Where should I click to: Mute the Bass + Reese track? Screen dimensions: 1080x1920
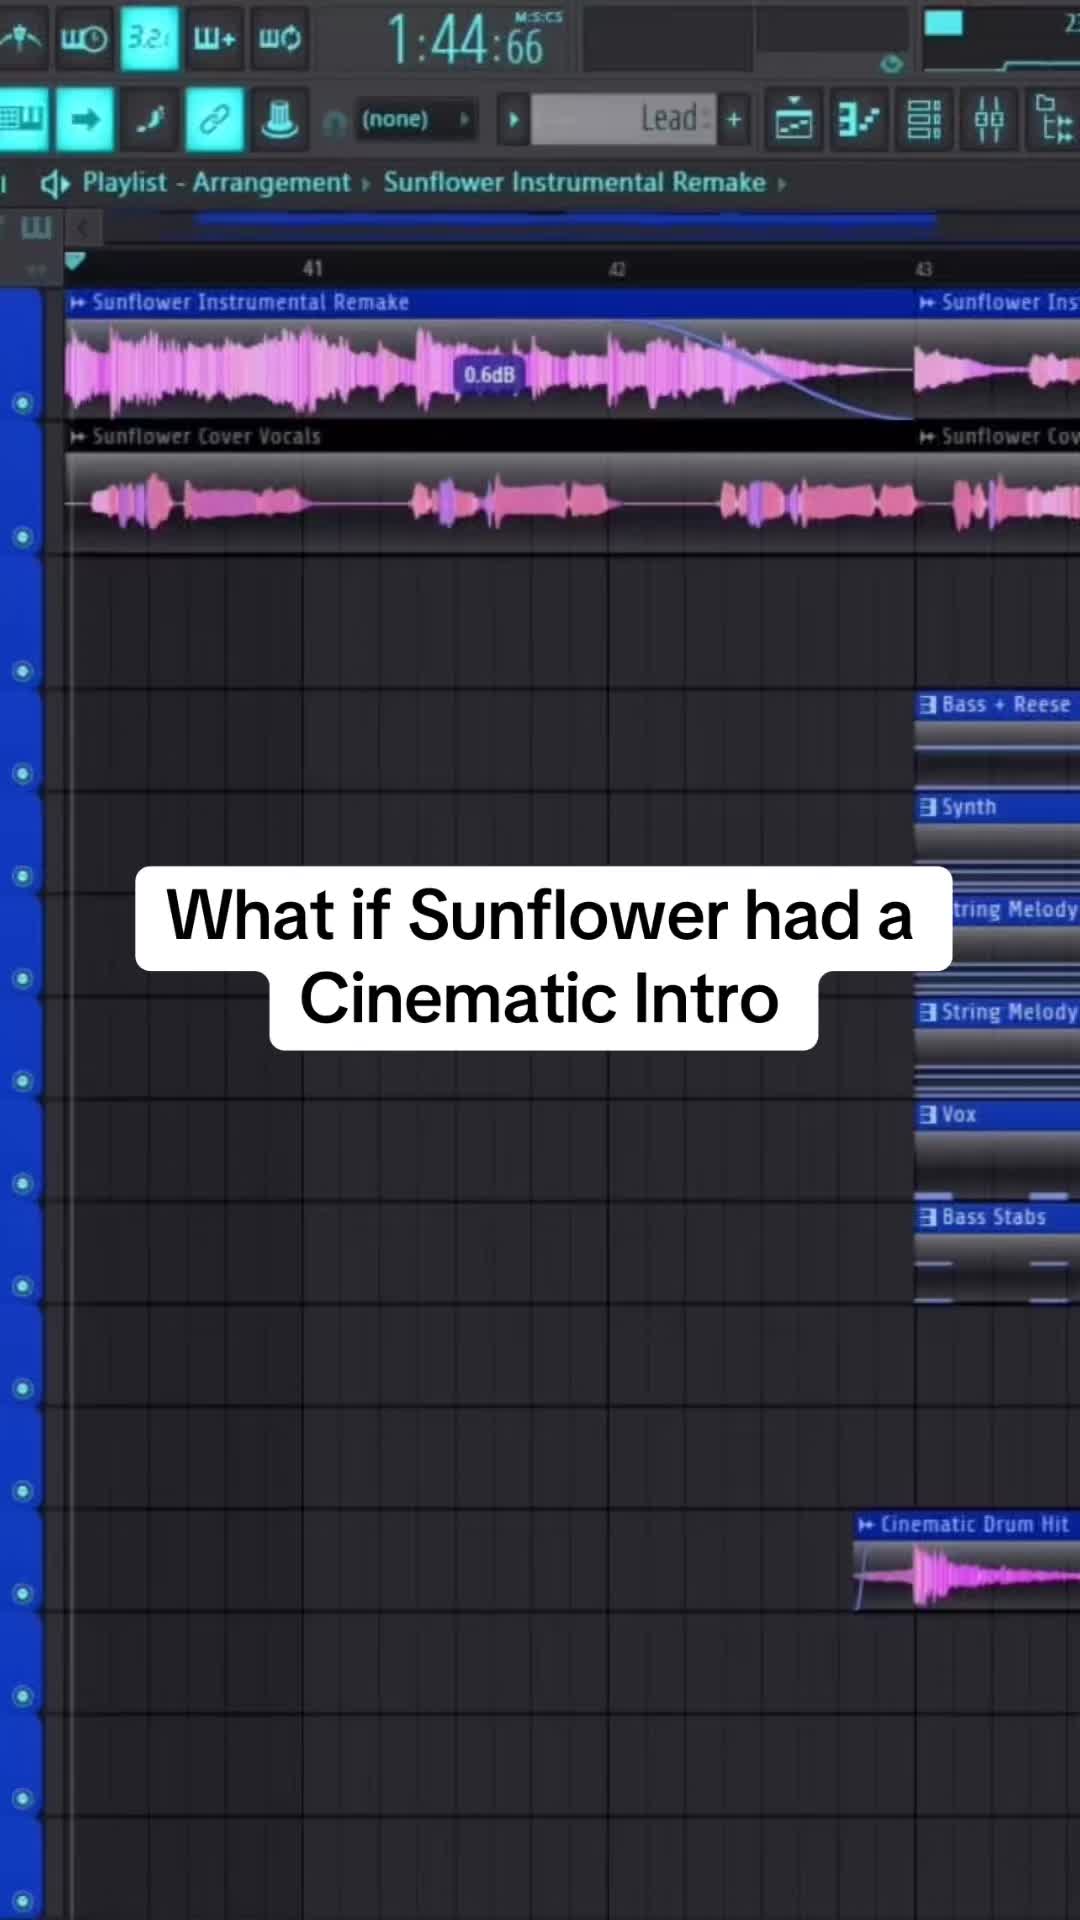tap(22, 773)
